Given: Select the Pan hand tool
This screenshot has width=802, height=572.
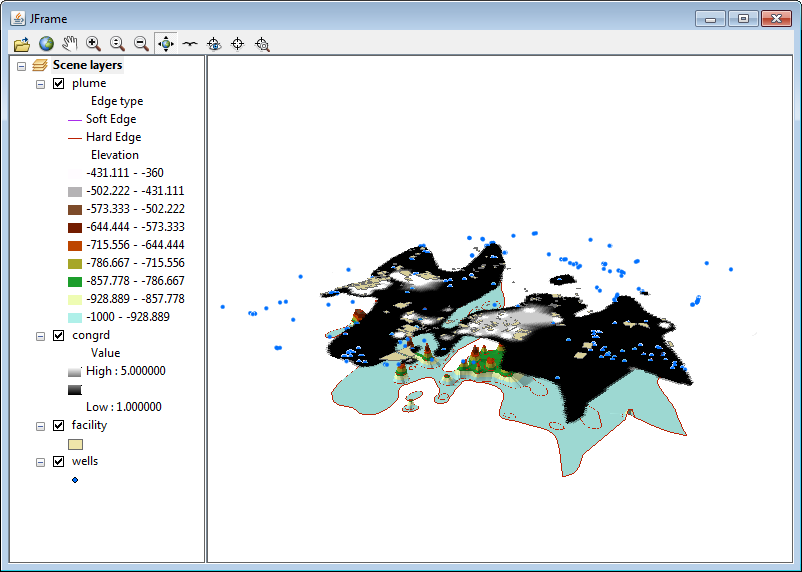Looking at the screenshot, I should (x=70, y=44).
